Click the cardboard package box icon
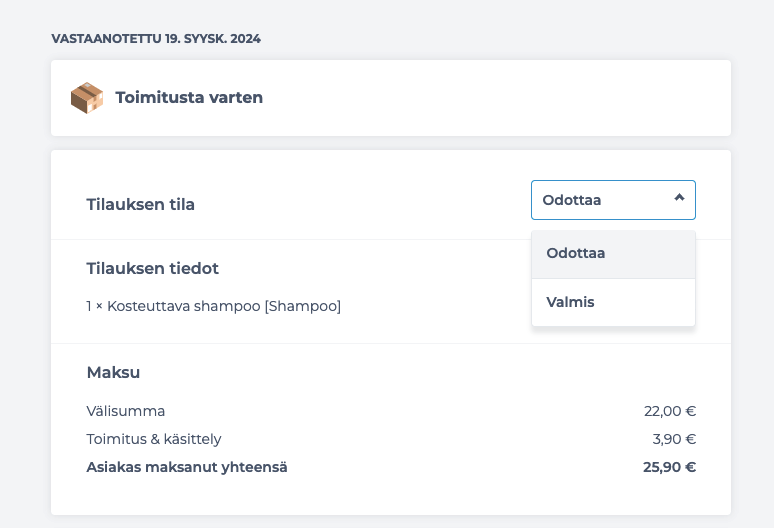The image size is (774, 528). 87,98
